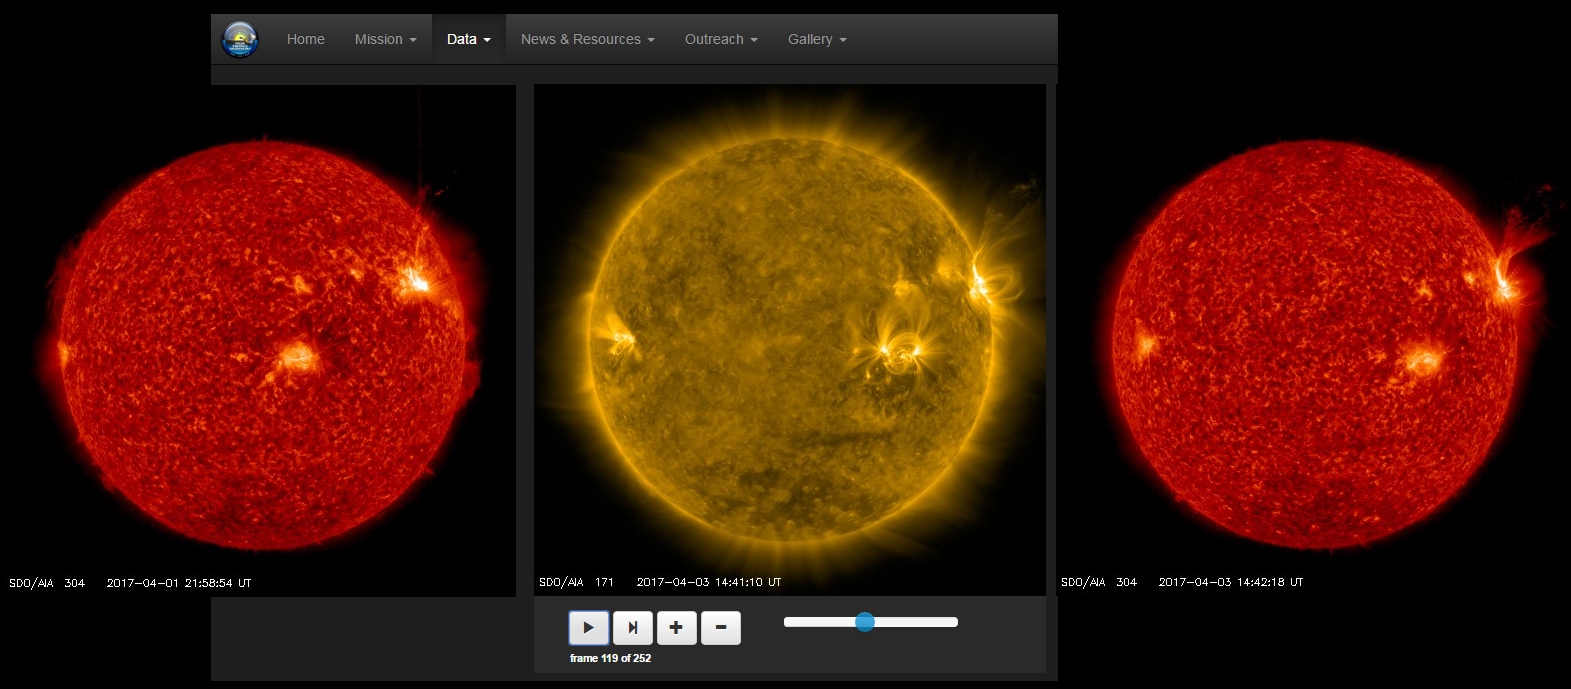Open the Gallery menu

pyautogui.click(x=816, y=40)
